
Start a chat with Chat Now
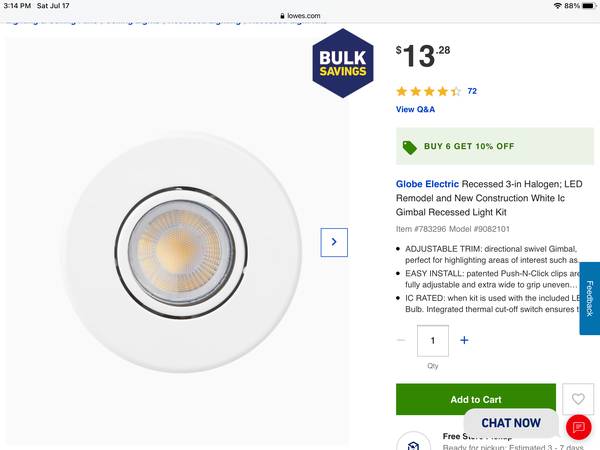pos(511,423)
